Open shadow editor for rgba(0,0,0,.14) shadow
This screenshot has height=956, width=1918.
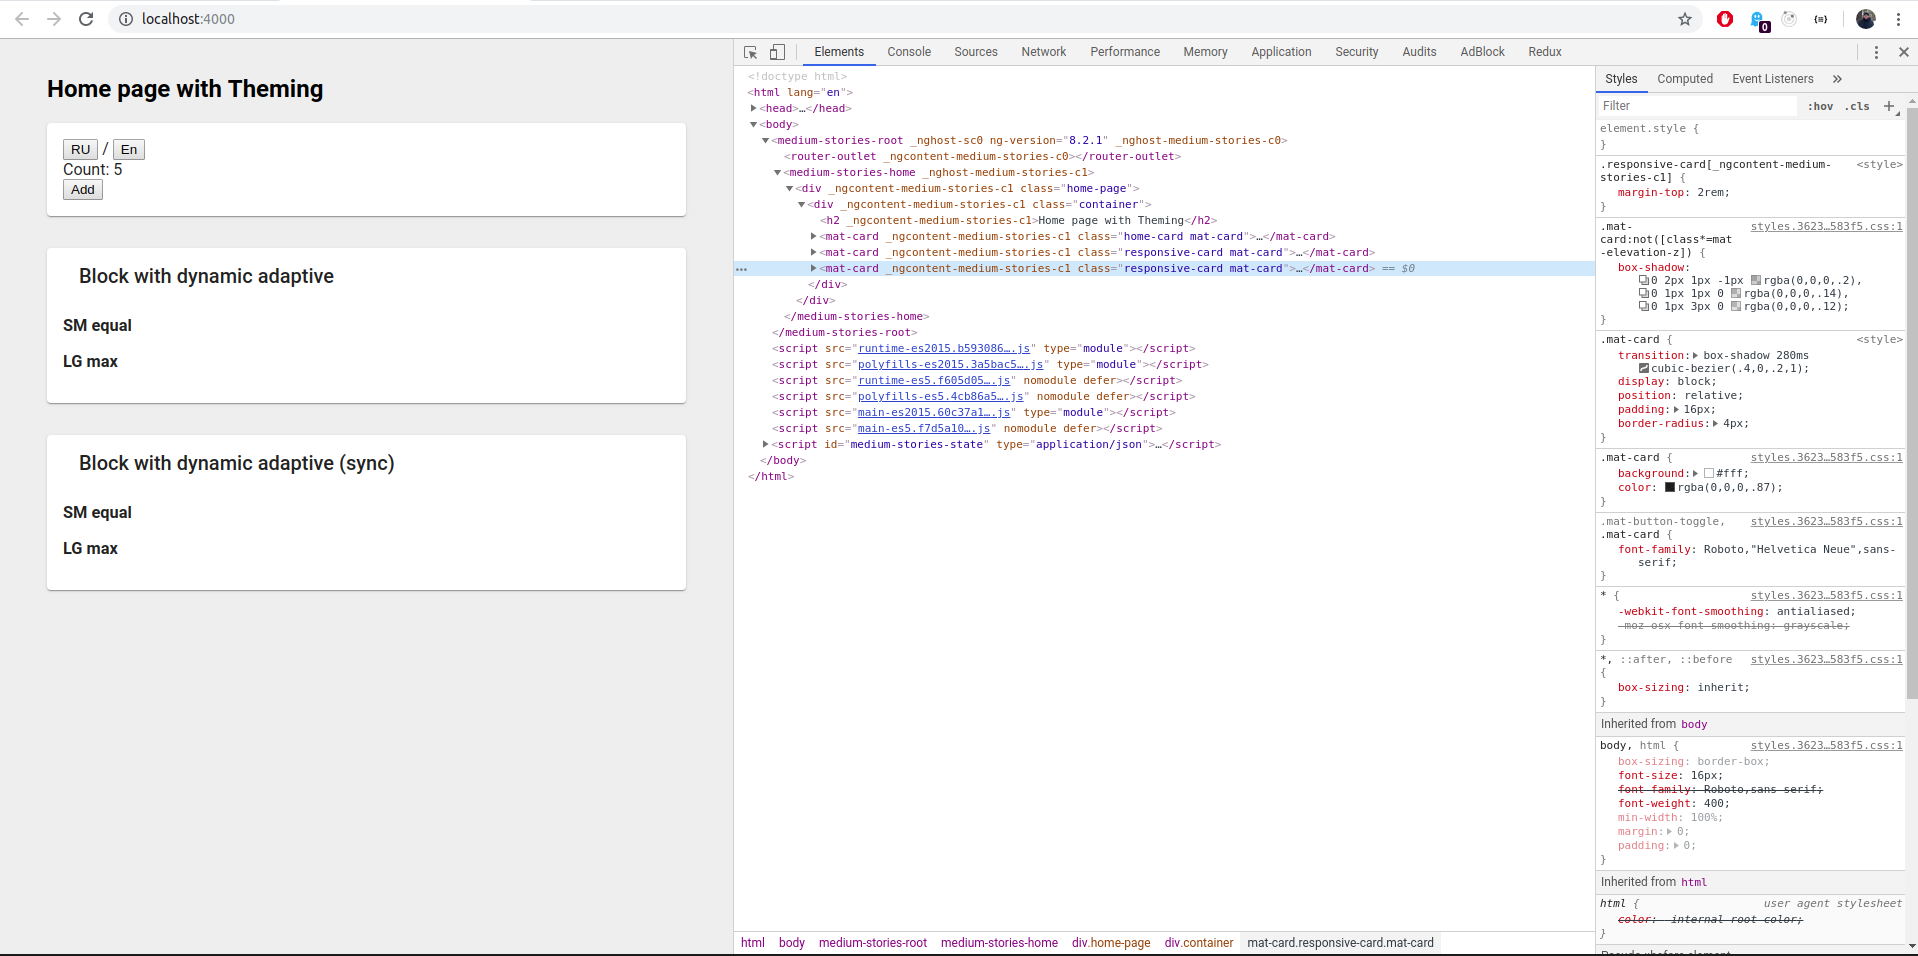tap(1643, 294)
